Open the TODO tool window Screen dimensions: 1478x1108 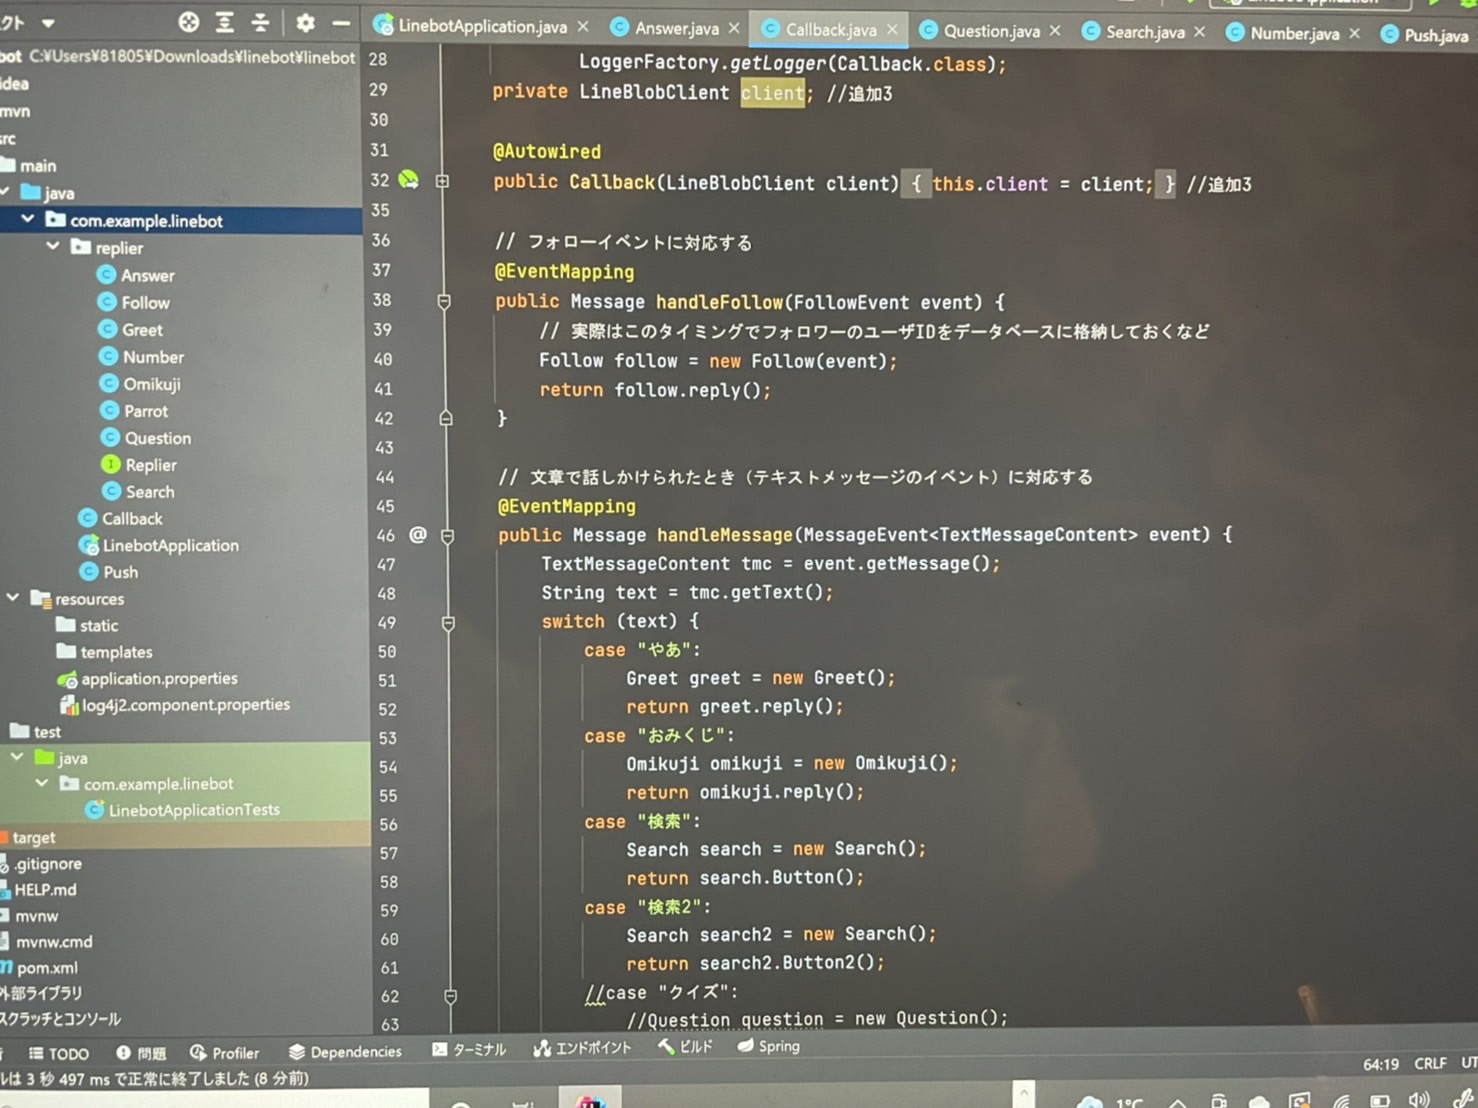(59, 1054)
